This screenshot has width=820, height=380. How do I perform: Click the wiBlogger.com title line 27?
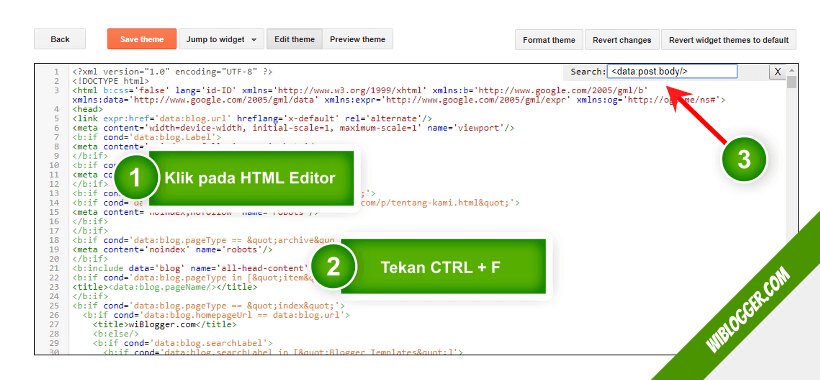pos(165,325)
